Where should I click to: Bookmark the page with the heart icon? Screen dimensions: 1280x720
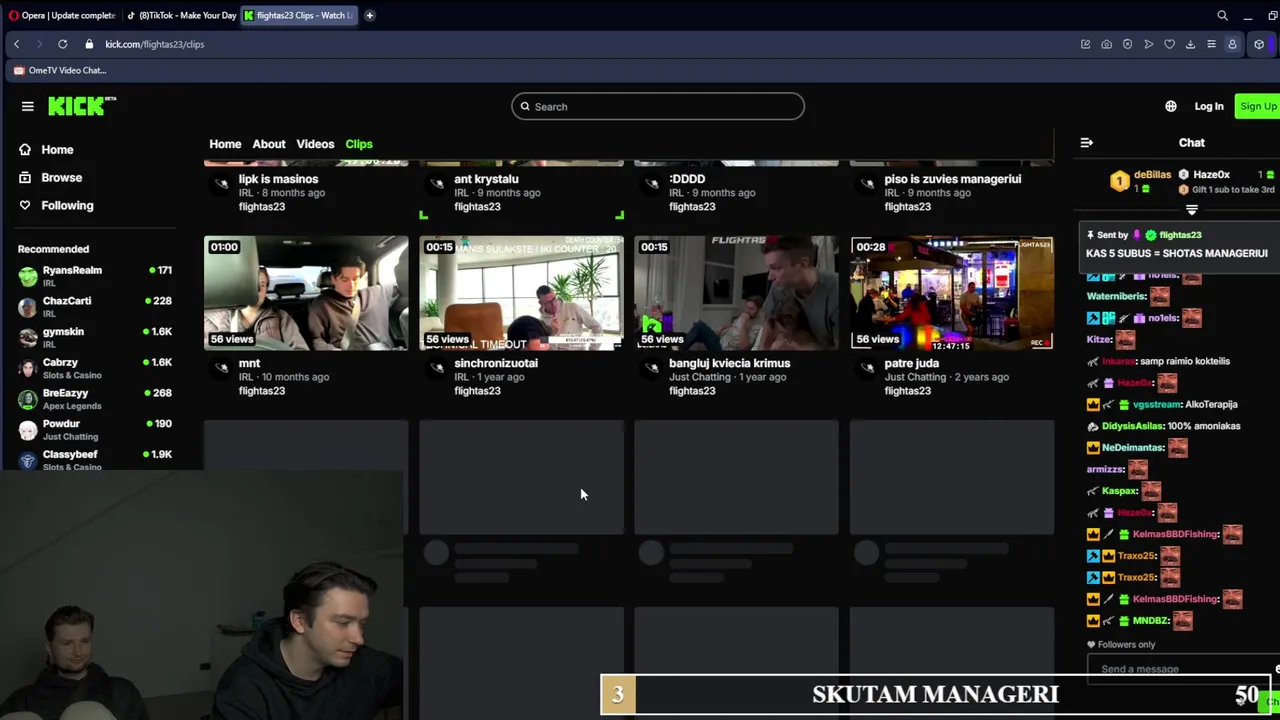1169,44
